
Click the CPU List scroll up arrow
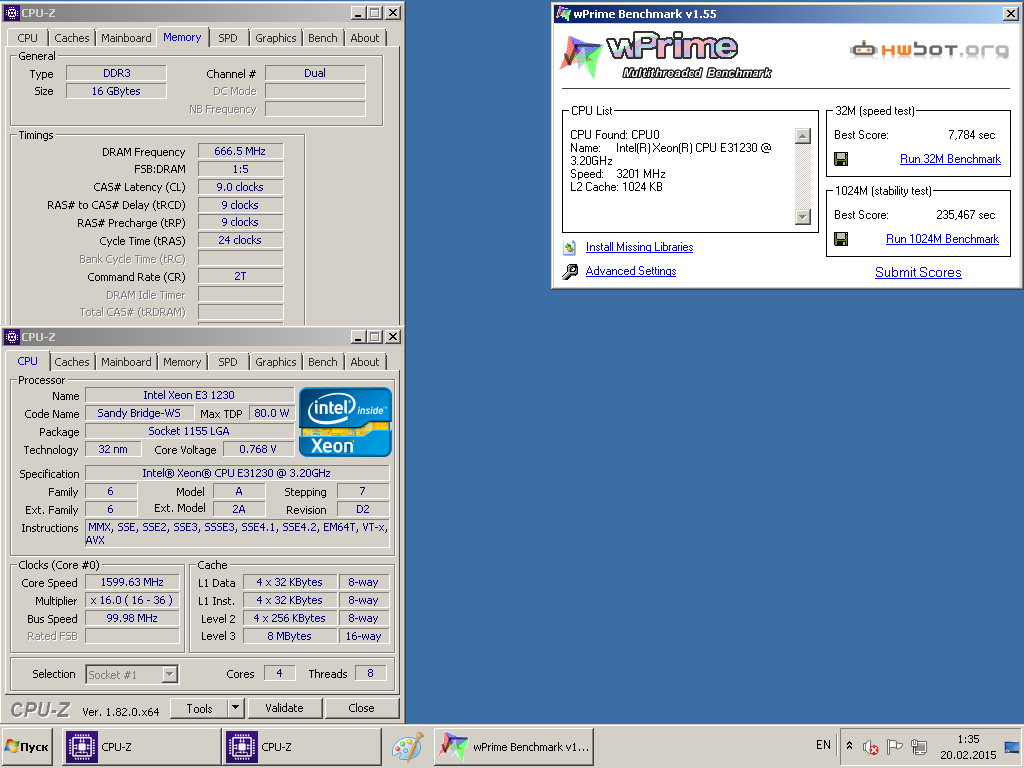click(803, 136)
